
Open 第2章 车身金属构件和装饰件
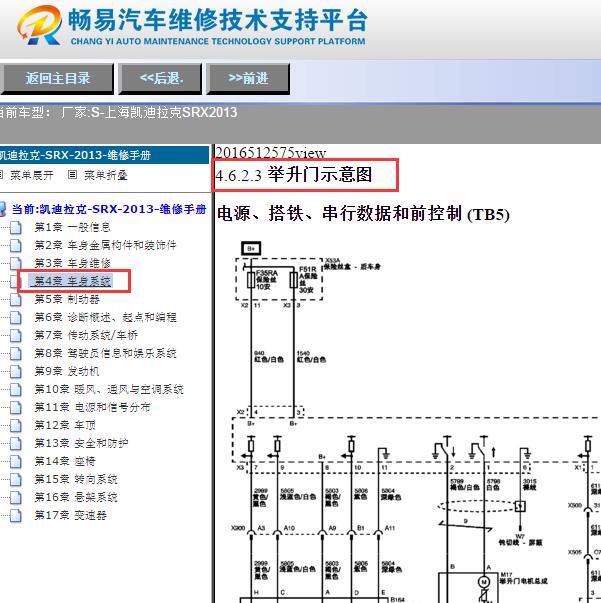pyautogui.click(x=105, y=245)
